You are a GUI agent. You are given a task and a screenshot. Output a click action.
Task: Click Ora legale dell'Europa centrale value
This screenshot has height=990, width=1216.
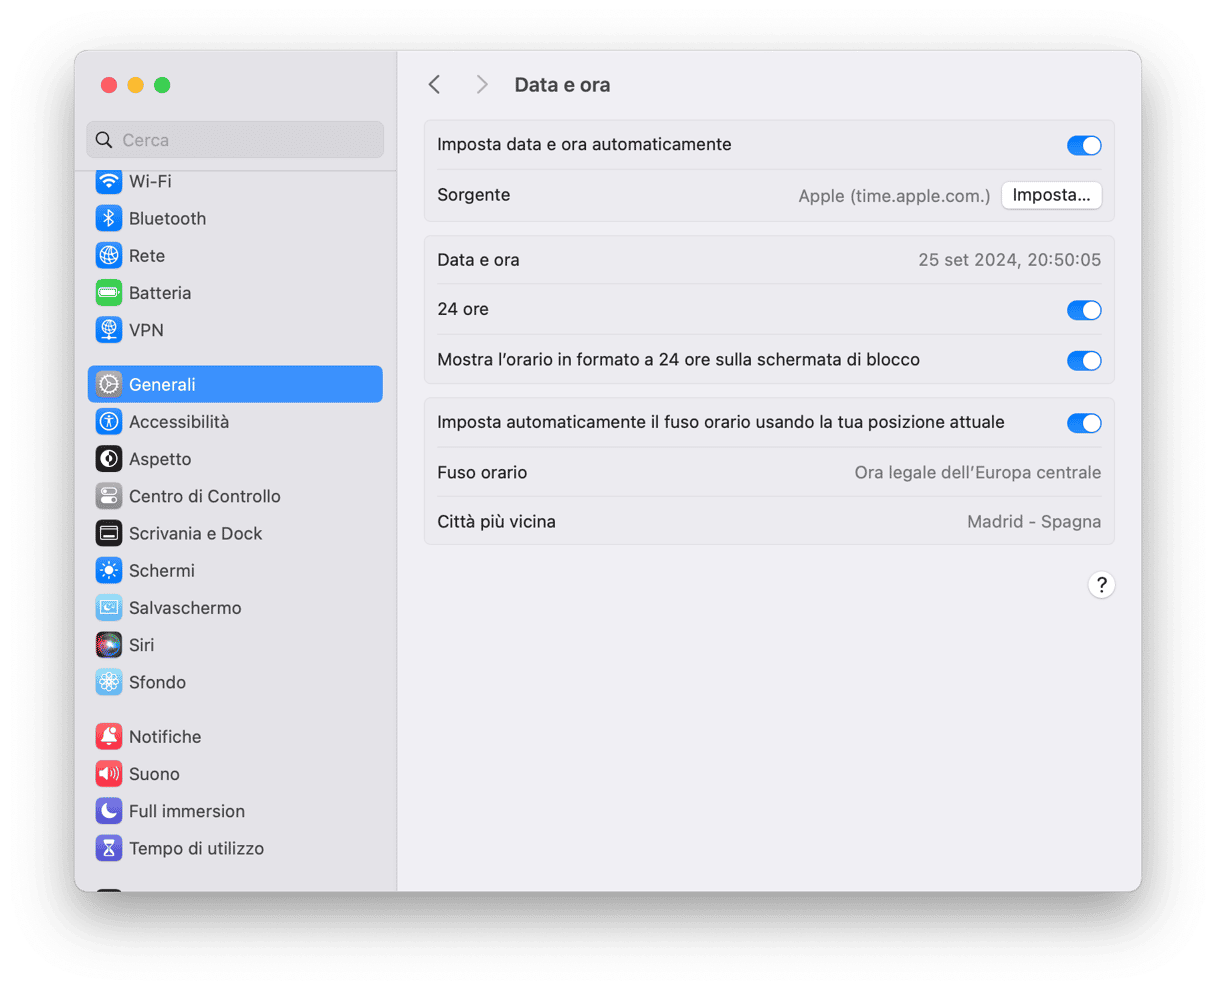pyautogui.click(x=978, y=472)
